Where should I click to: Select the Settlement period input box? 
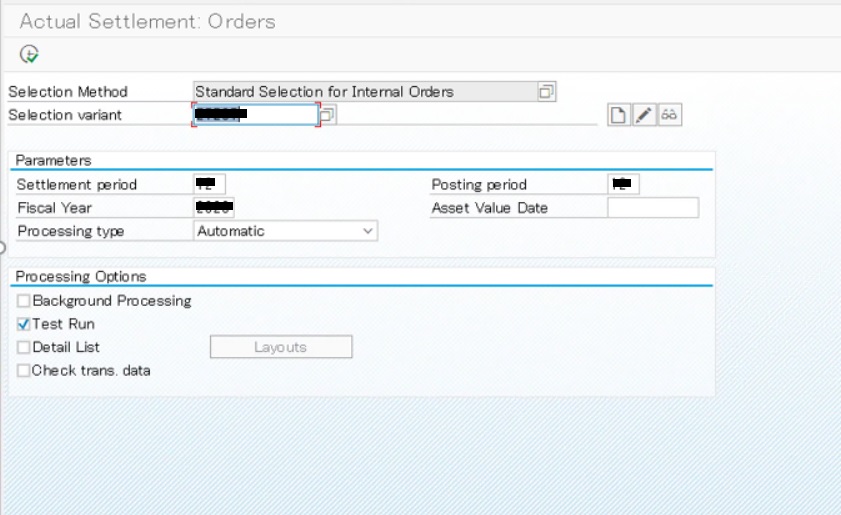pos(210,184)
